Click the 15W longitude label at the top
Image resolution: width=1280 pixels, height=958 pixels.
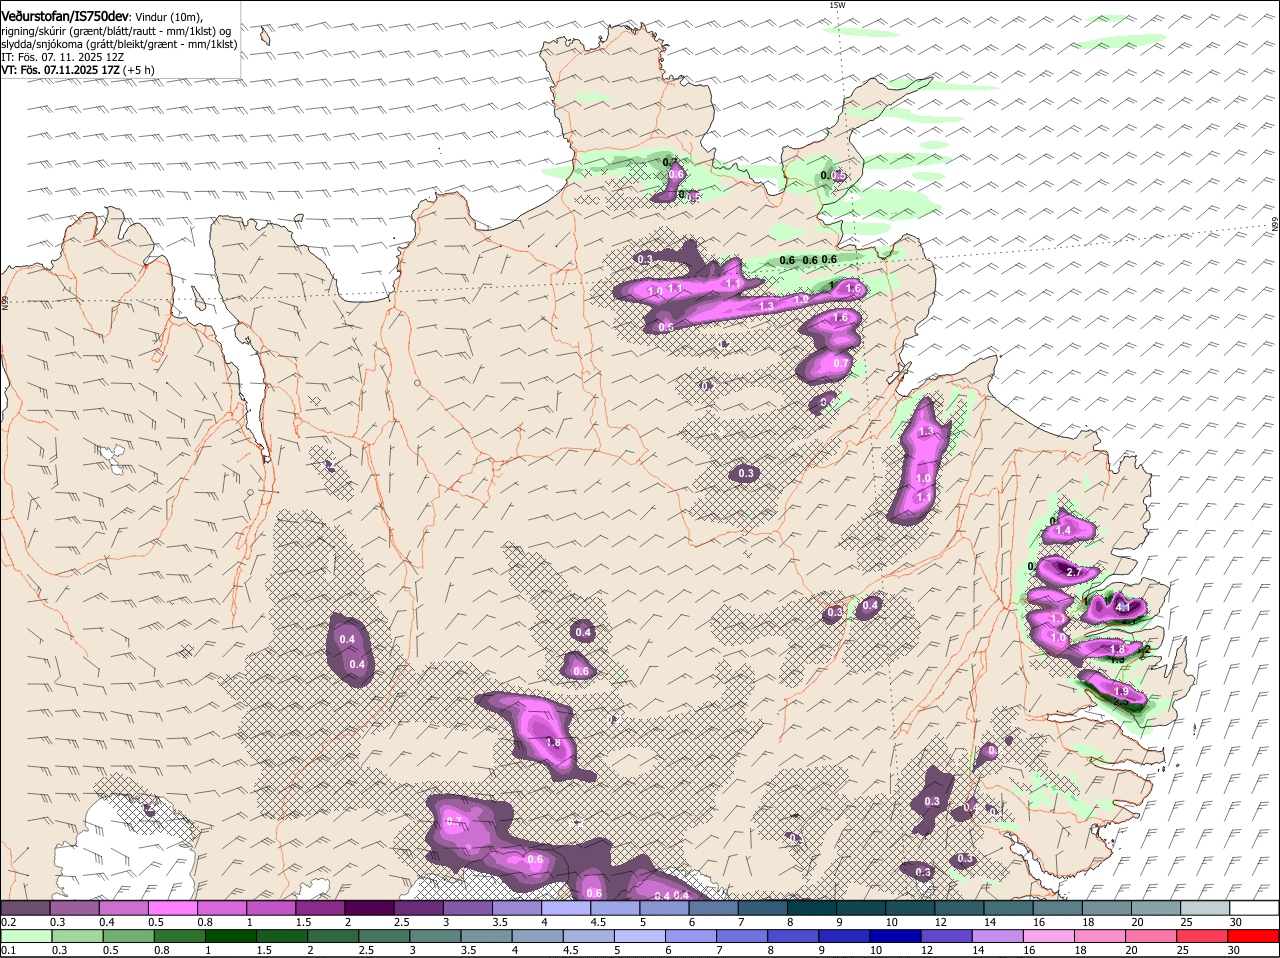pyautogui.click(x=837, y=5)
